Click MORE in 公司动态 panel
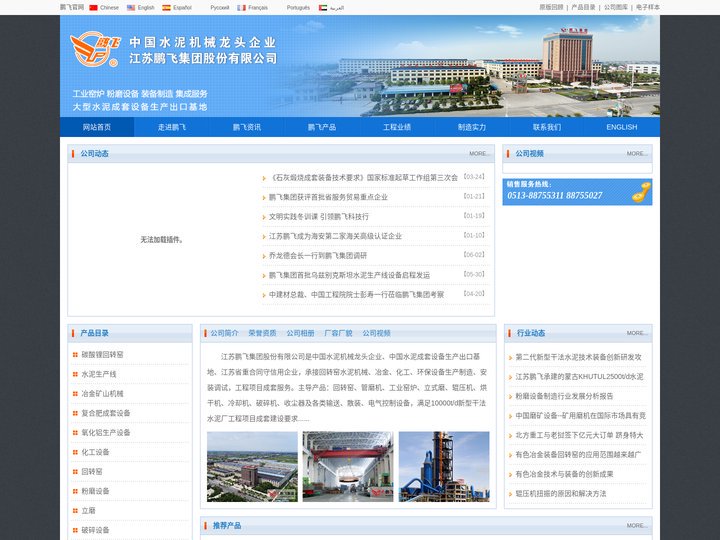The height and width of the screenshot is (540, 720). pos(479,154)
